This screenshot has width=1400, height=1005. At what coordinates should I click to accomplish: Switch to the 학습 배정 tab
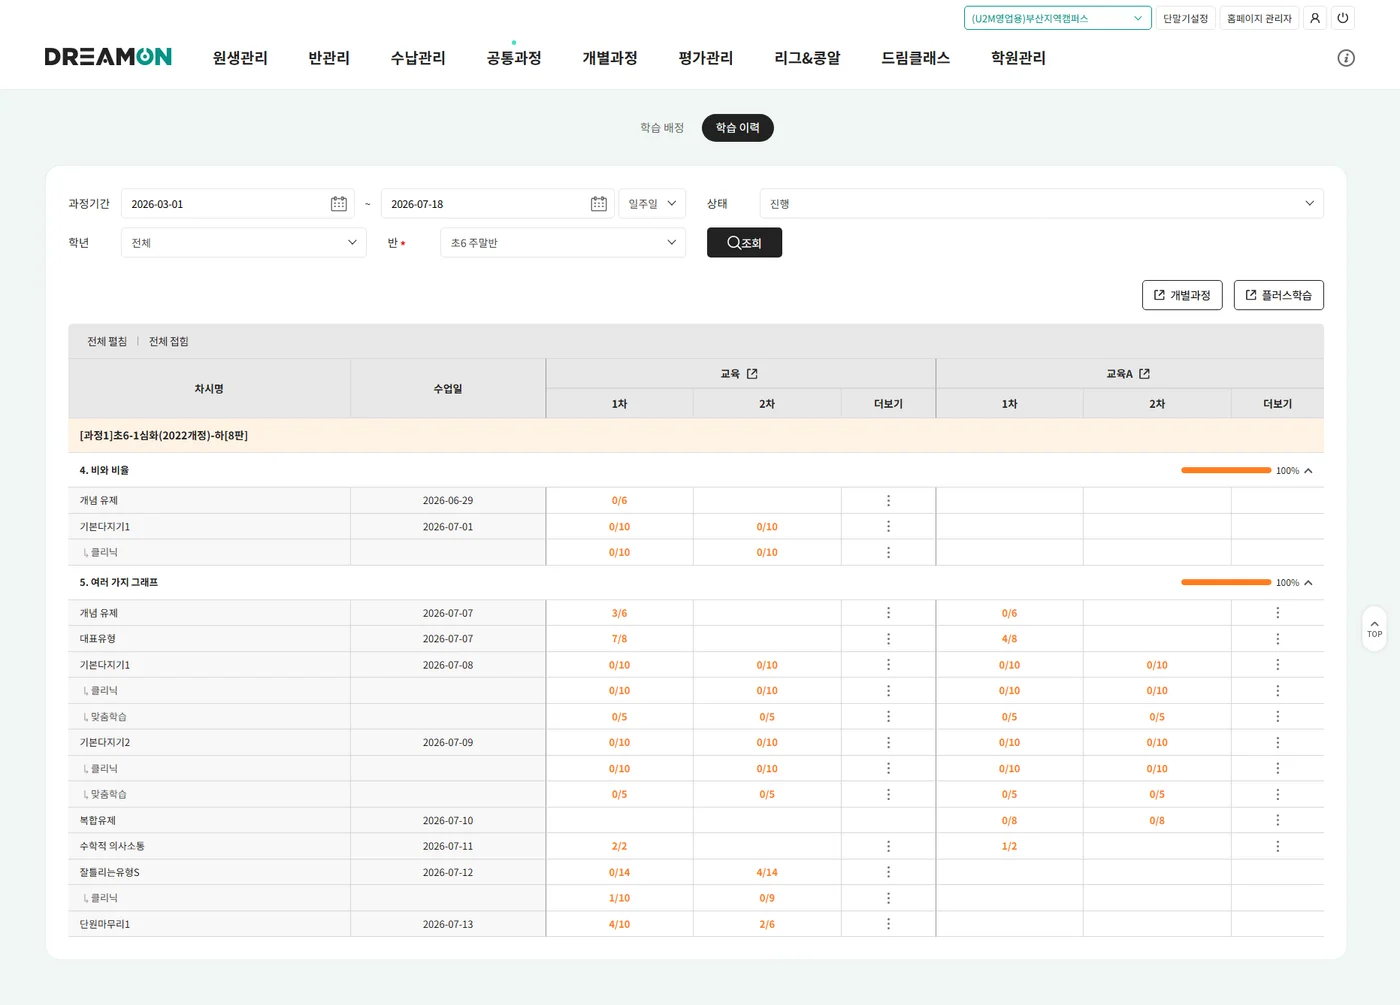tap(662, 128)
